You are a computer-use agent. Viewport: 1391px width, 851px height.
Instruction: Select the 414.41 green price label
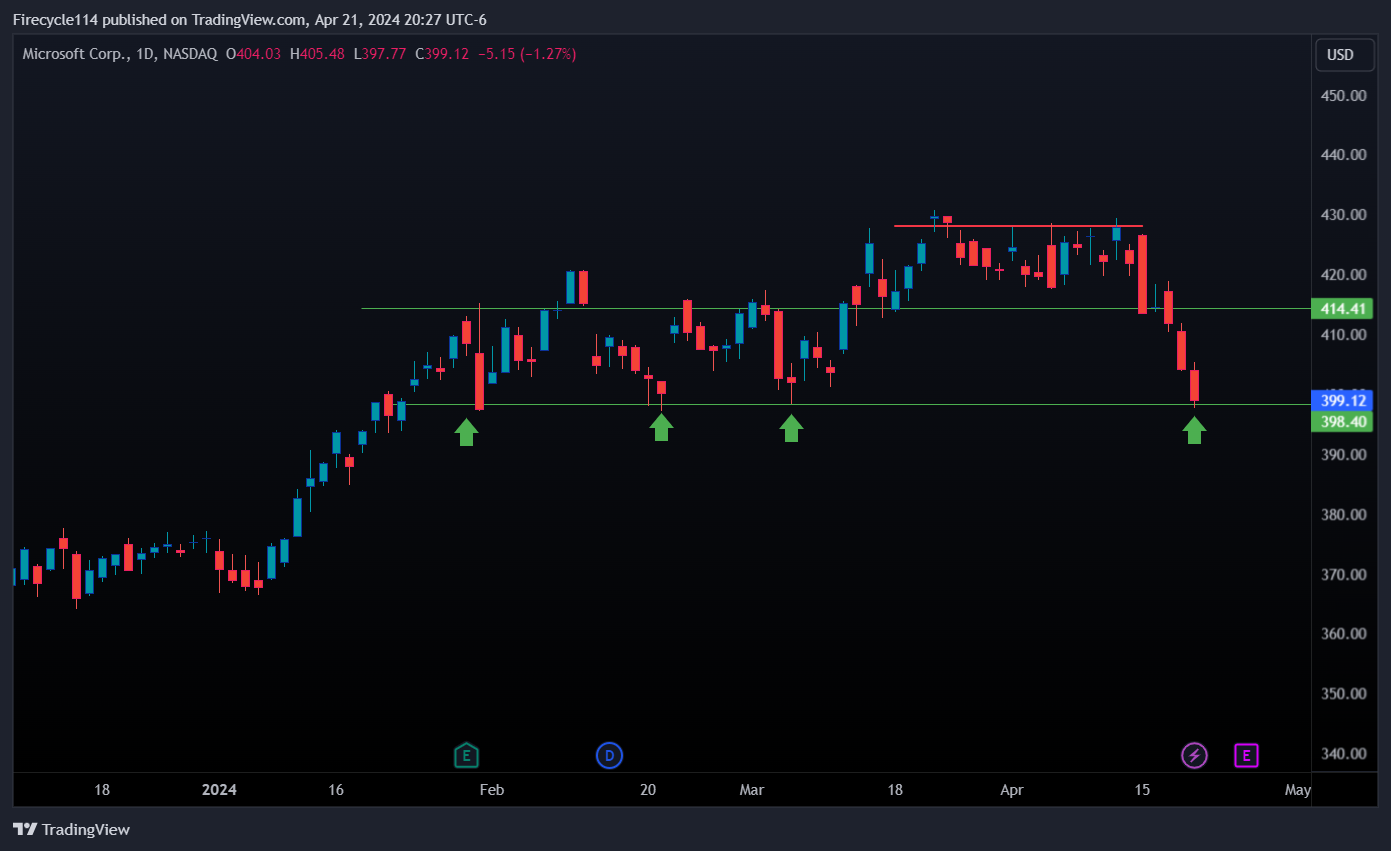point(1341,309)
